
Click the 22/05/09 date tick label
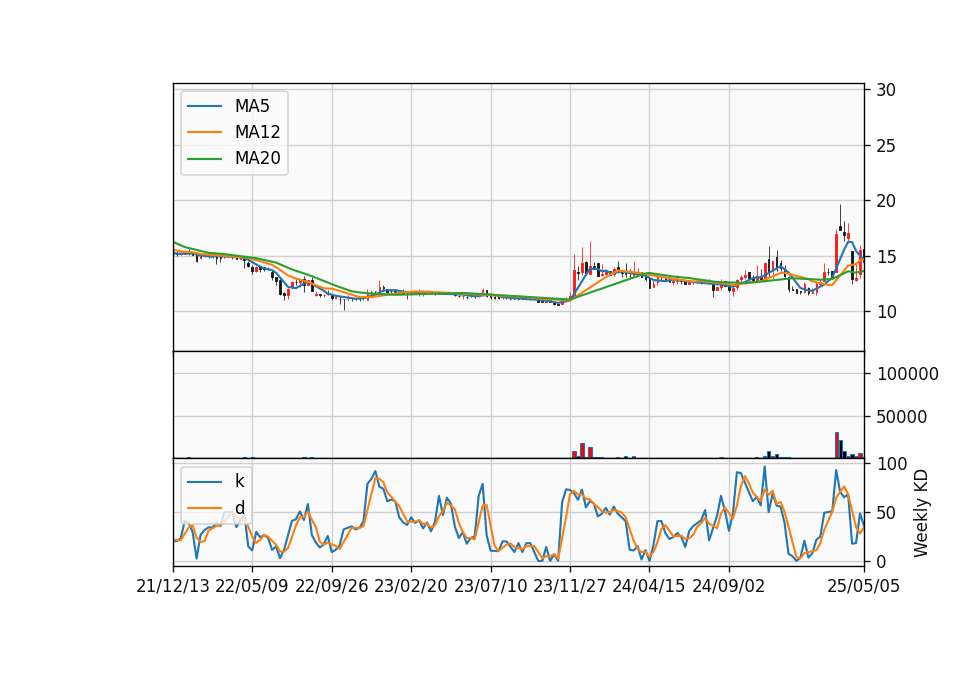click(252, 586)
